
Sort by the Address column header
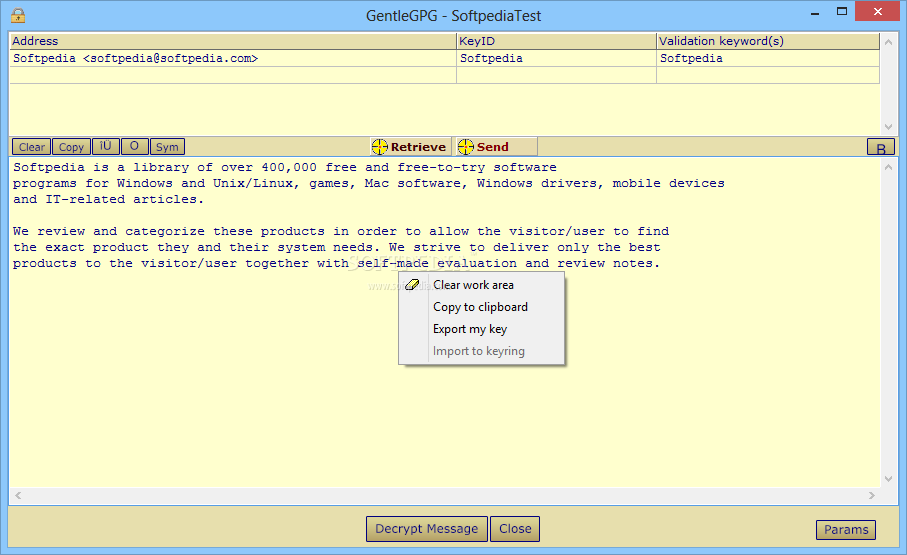233,41
